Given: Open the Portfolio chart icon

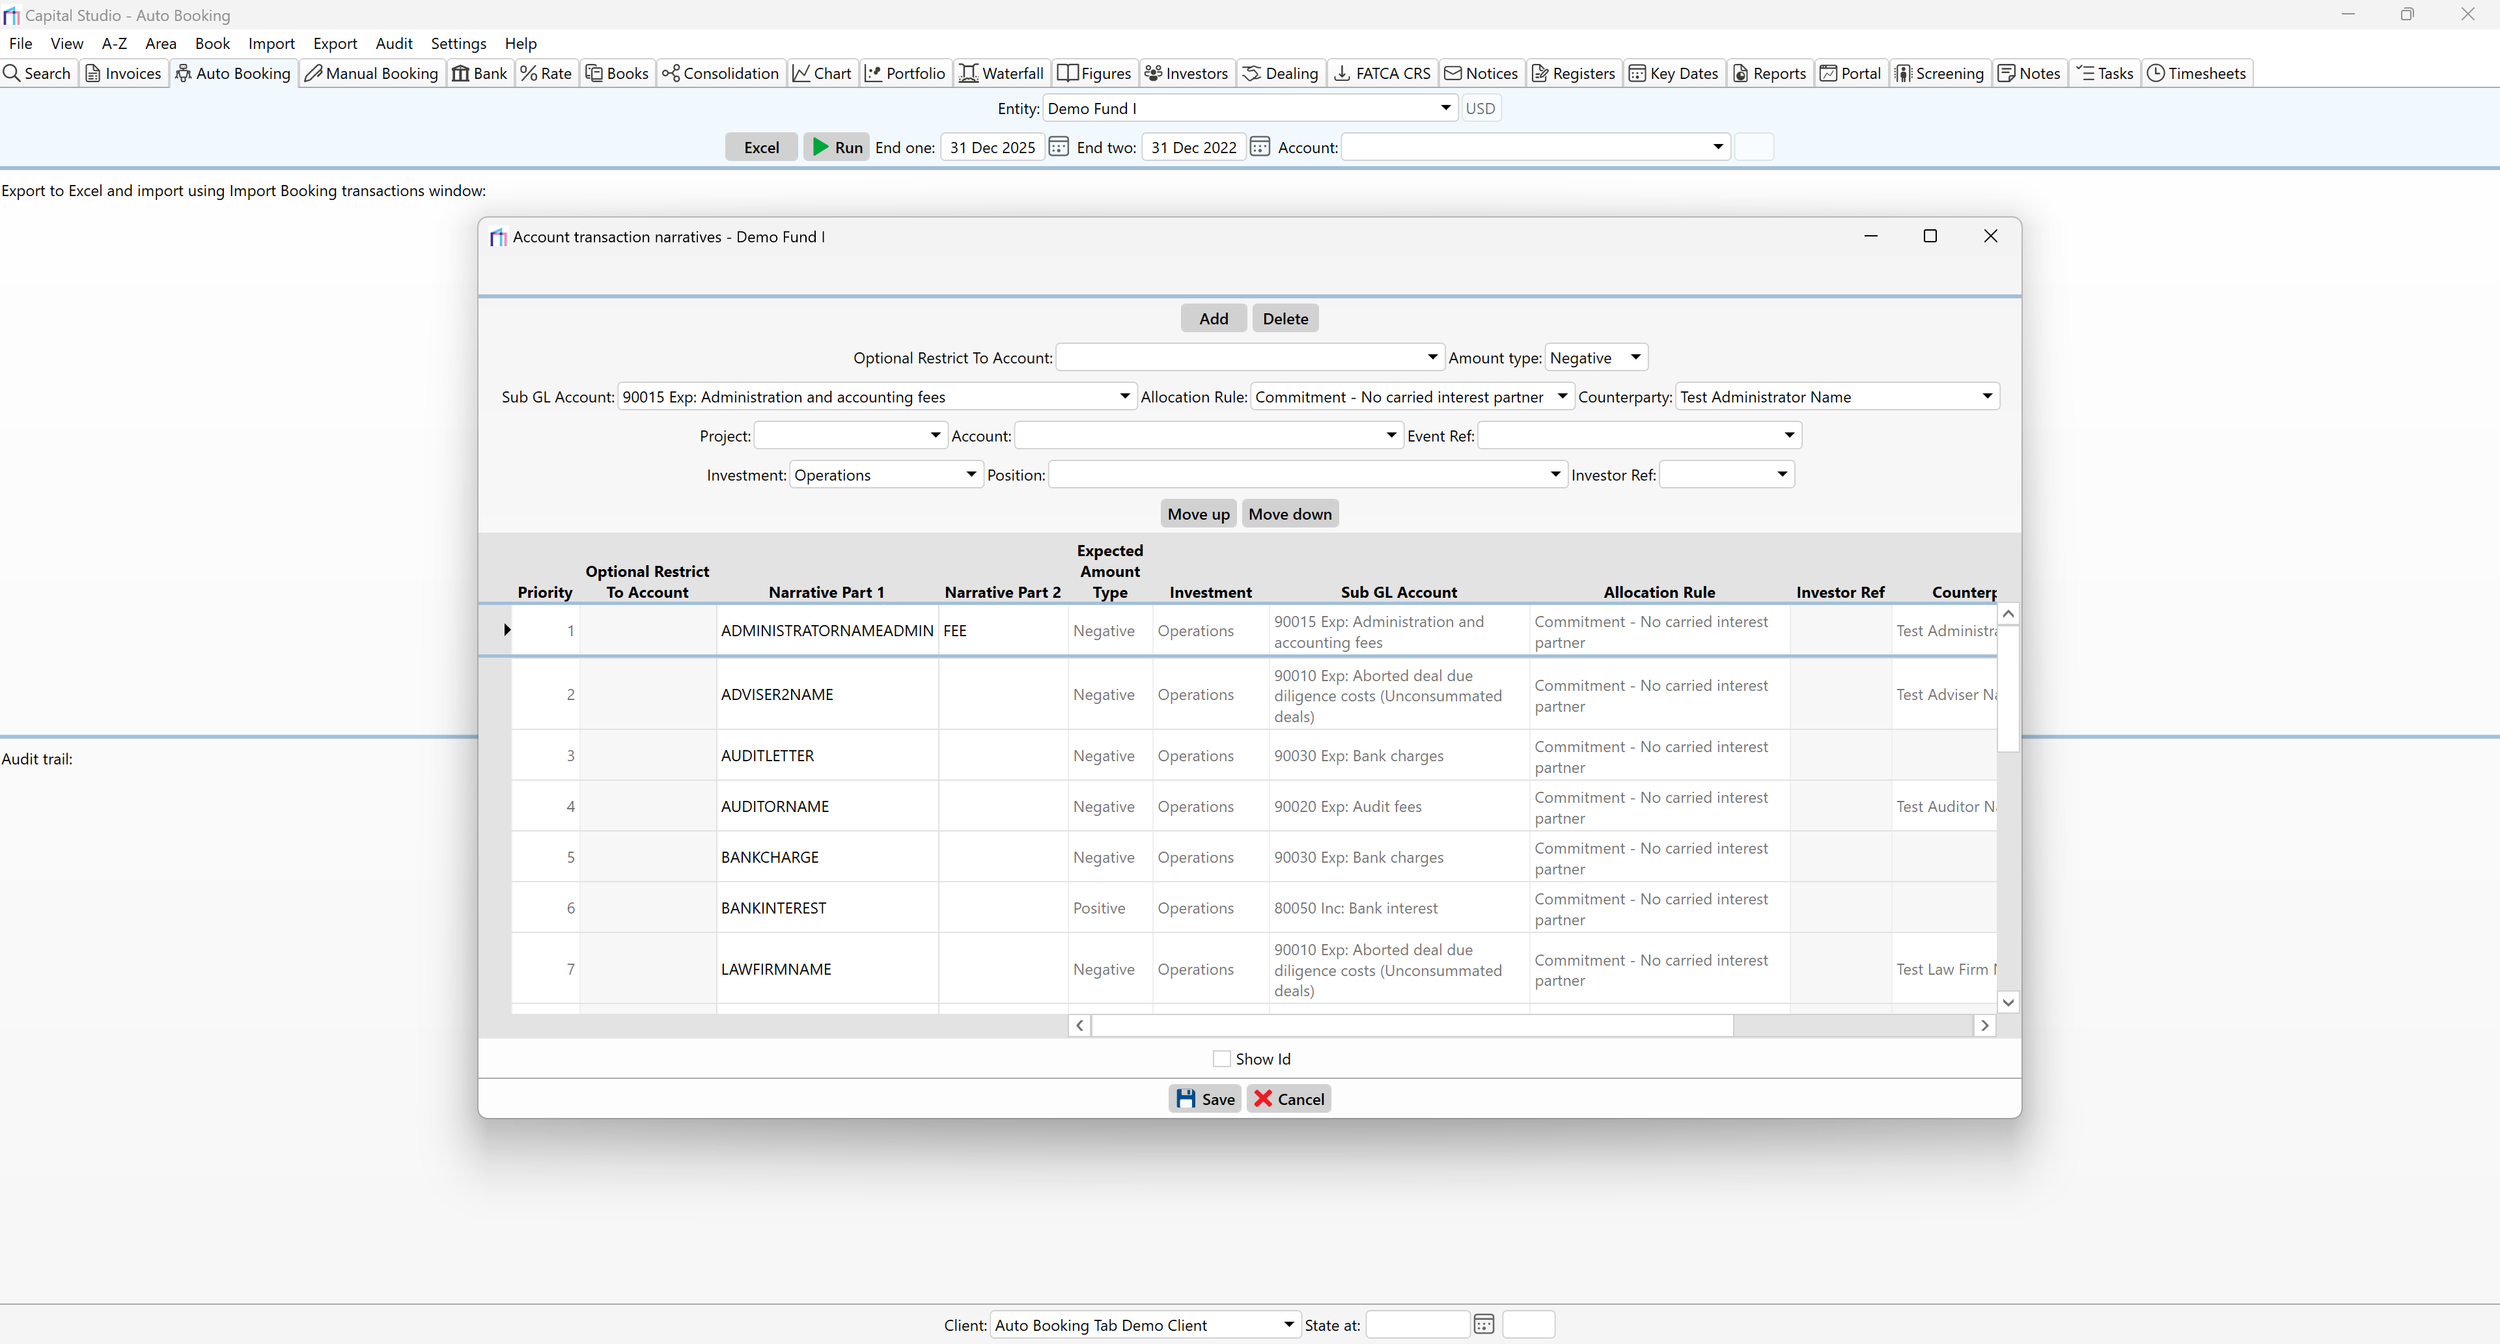Looking at the screenshot, I should [873, 73].
